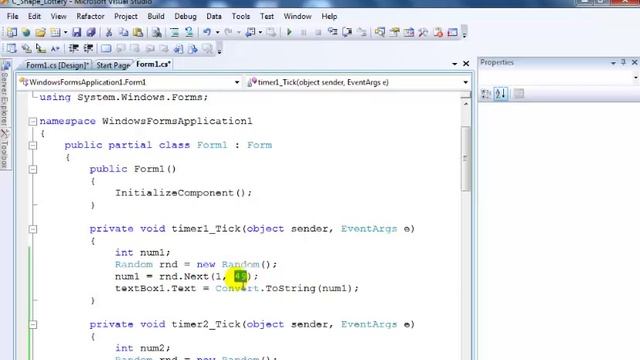Toggle a bookmark on current line
Image resolution: width=640 pixels, height=360 pixels.
click(106, 49)
